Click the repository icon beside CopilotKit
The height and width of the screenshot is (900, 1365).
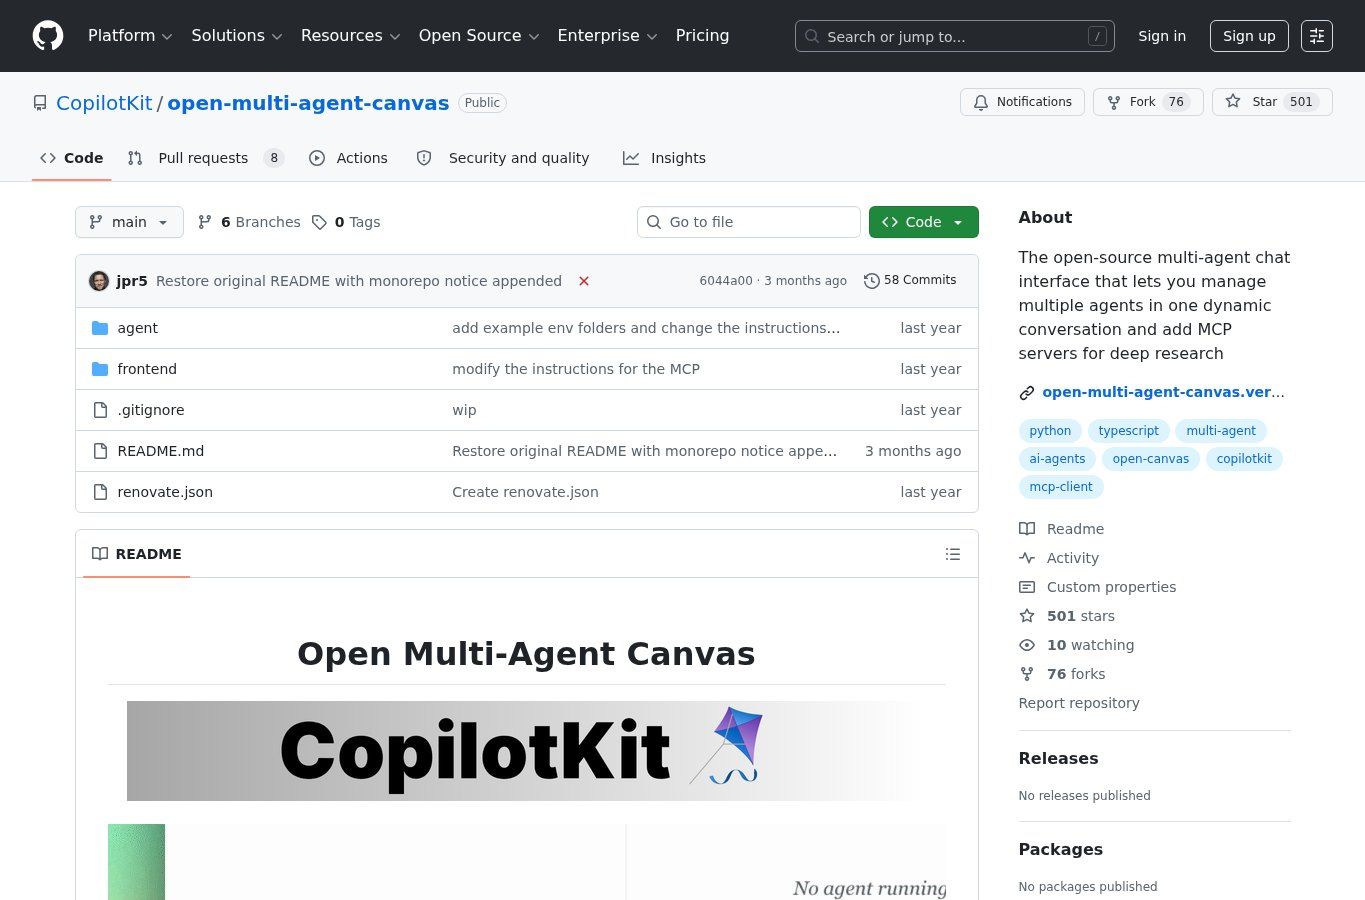pos(40,103)
